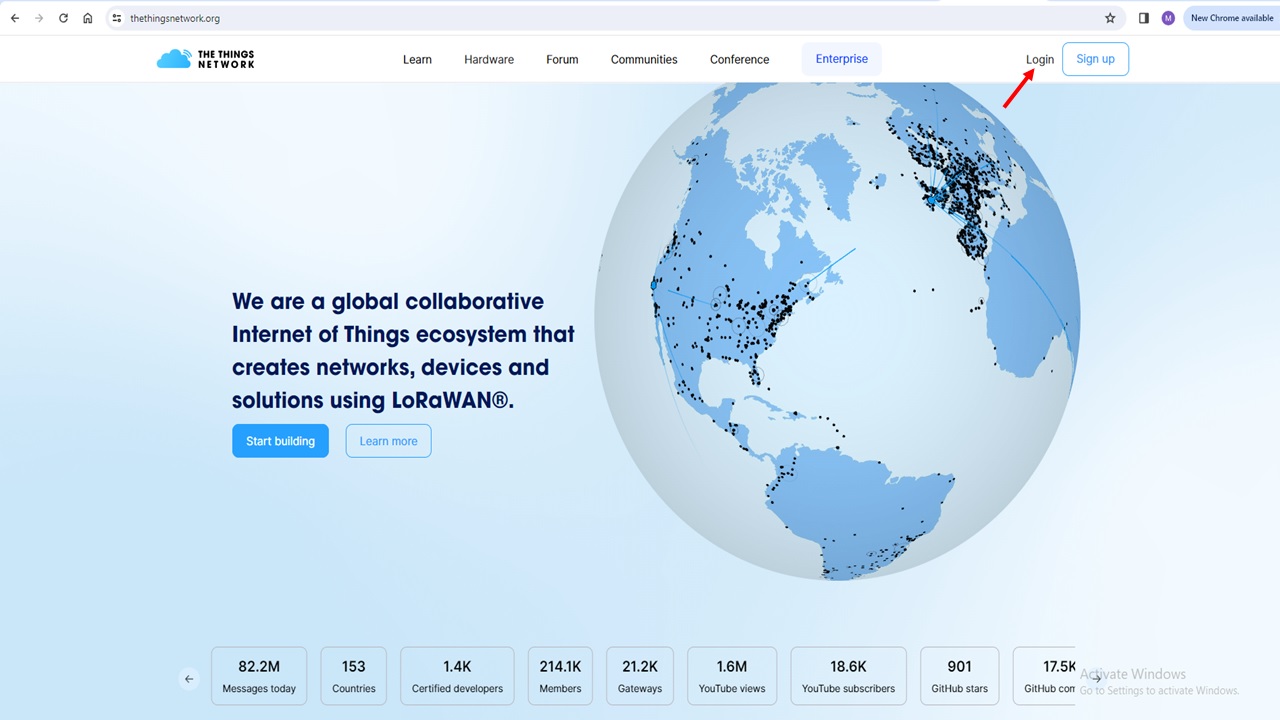The width and height of the screenshot is (1280, 720).
Task: Bookmark this page with the star icon
Action: click(x=1110, y=18)
